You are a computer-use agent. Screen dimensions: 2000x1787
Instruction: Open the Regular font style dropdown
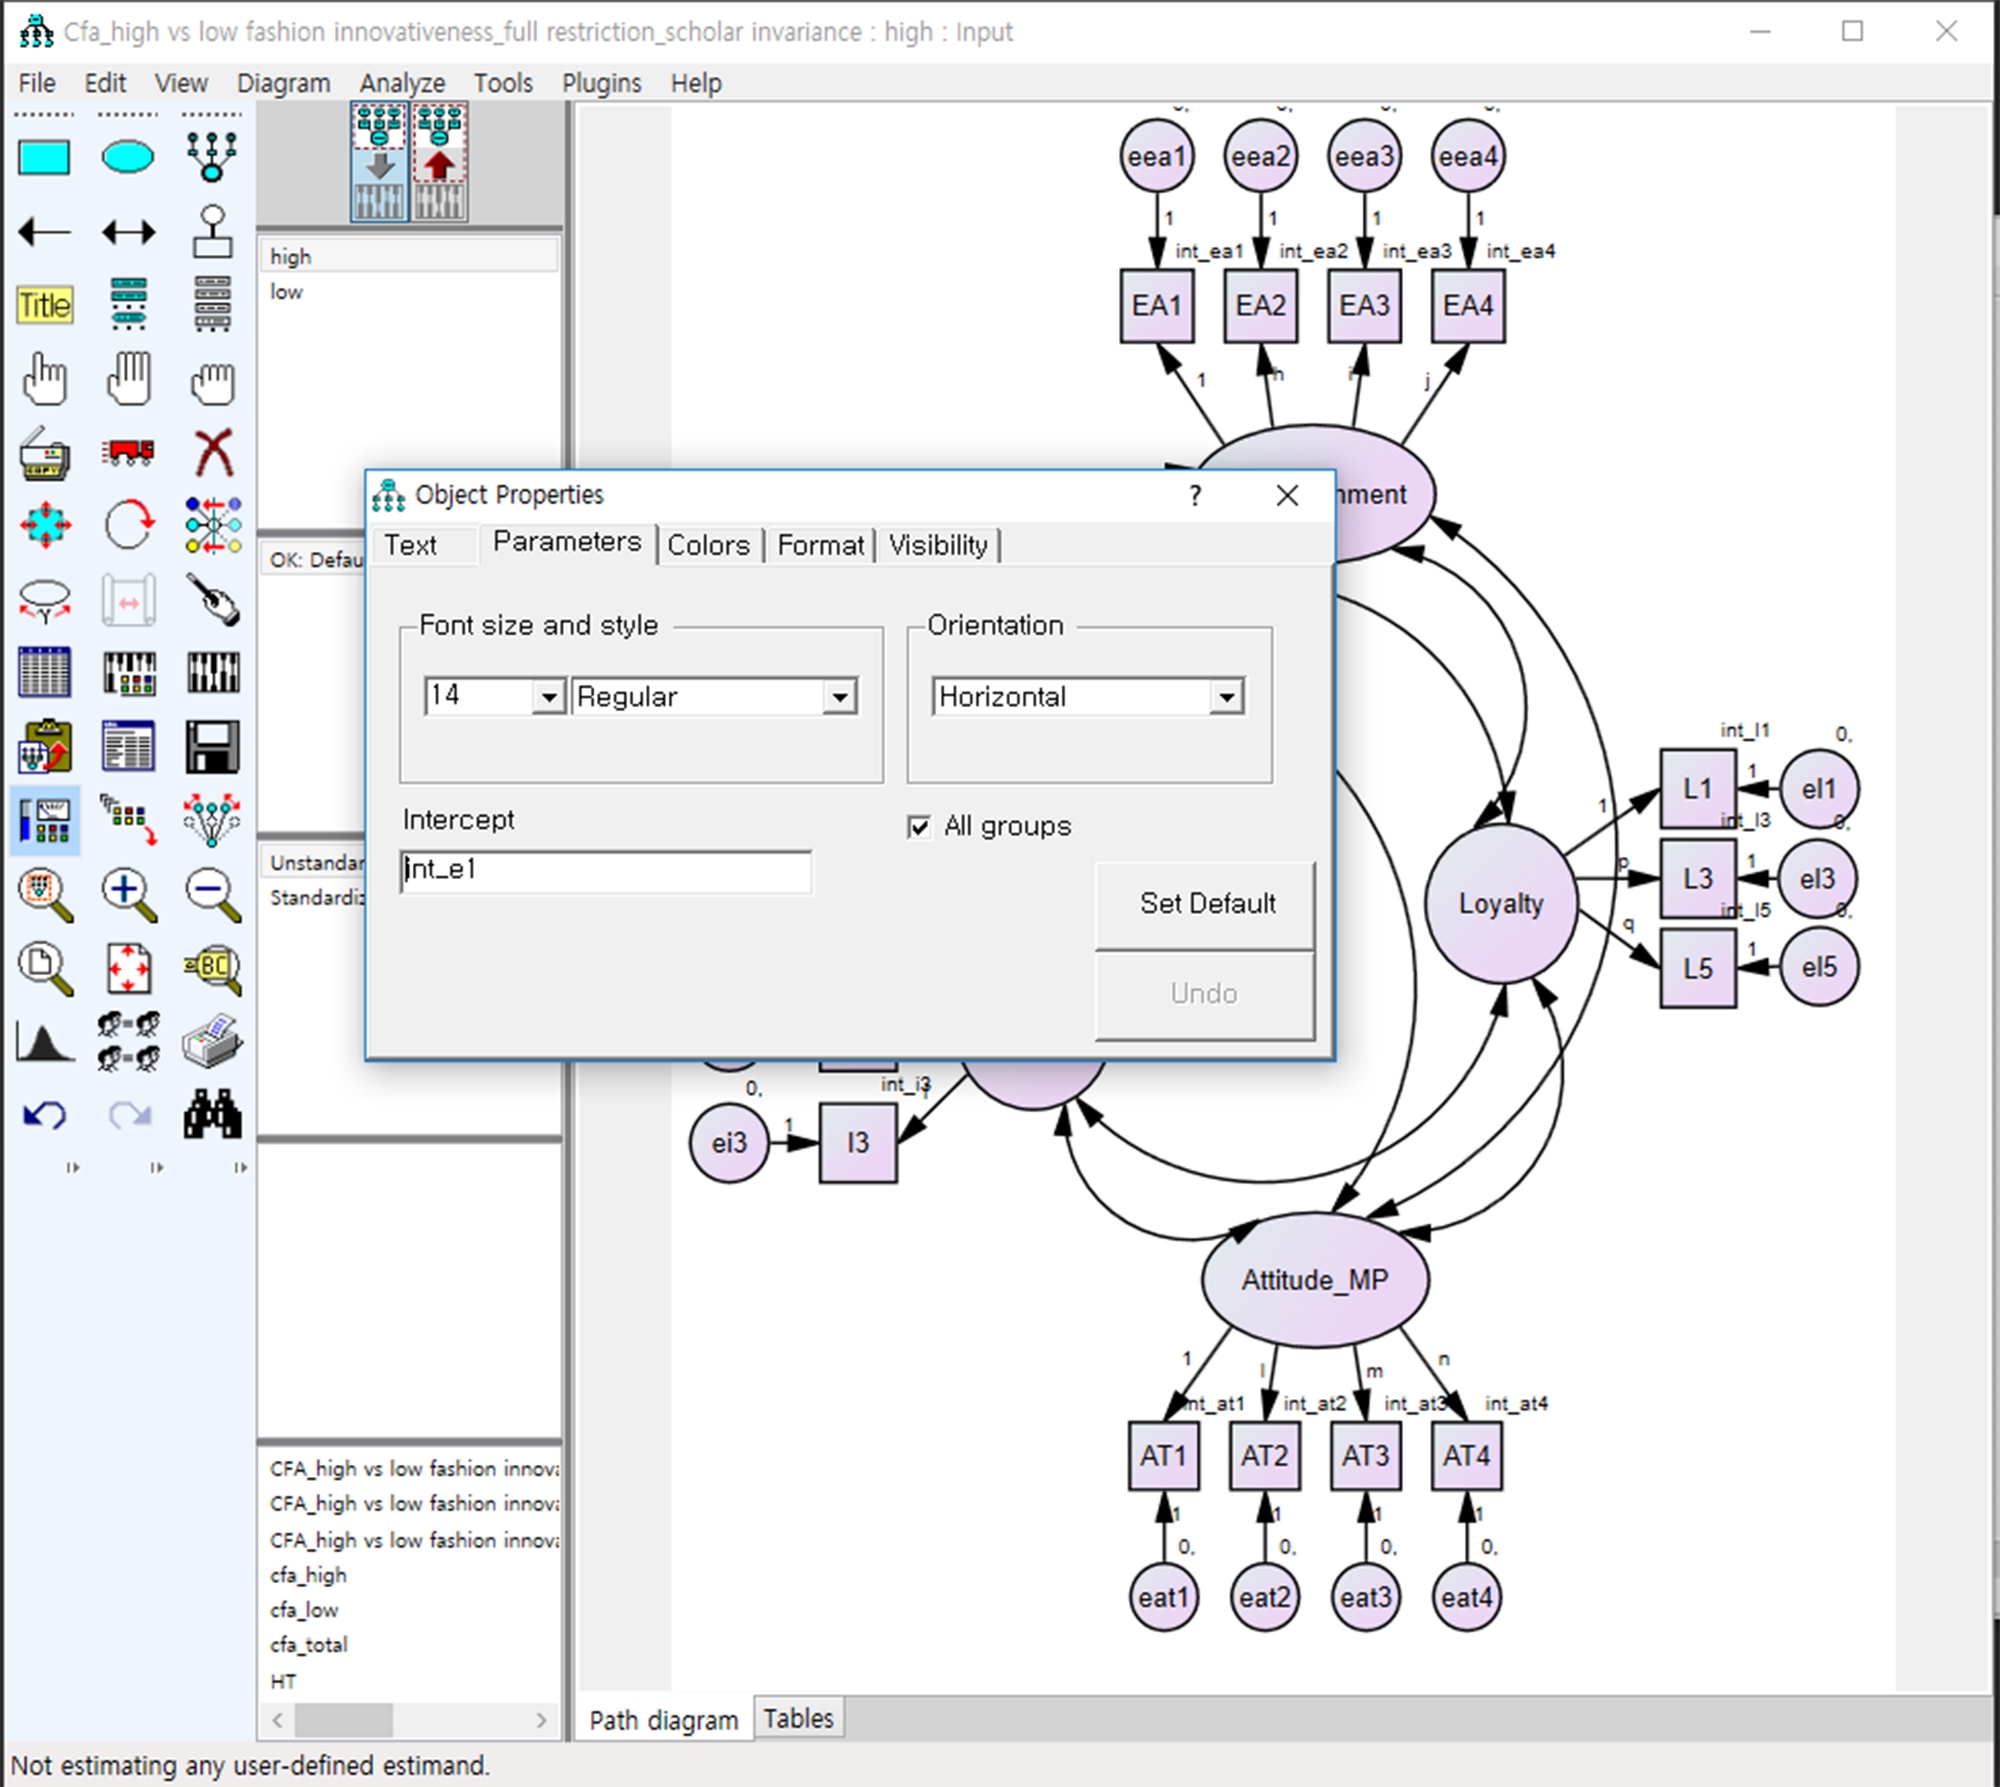click(840, 697)
